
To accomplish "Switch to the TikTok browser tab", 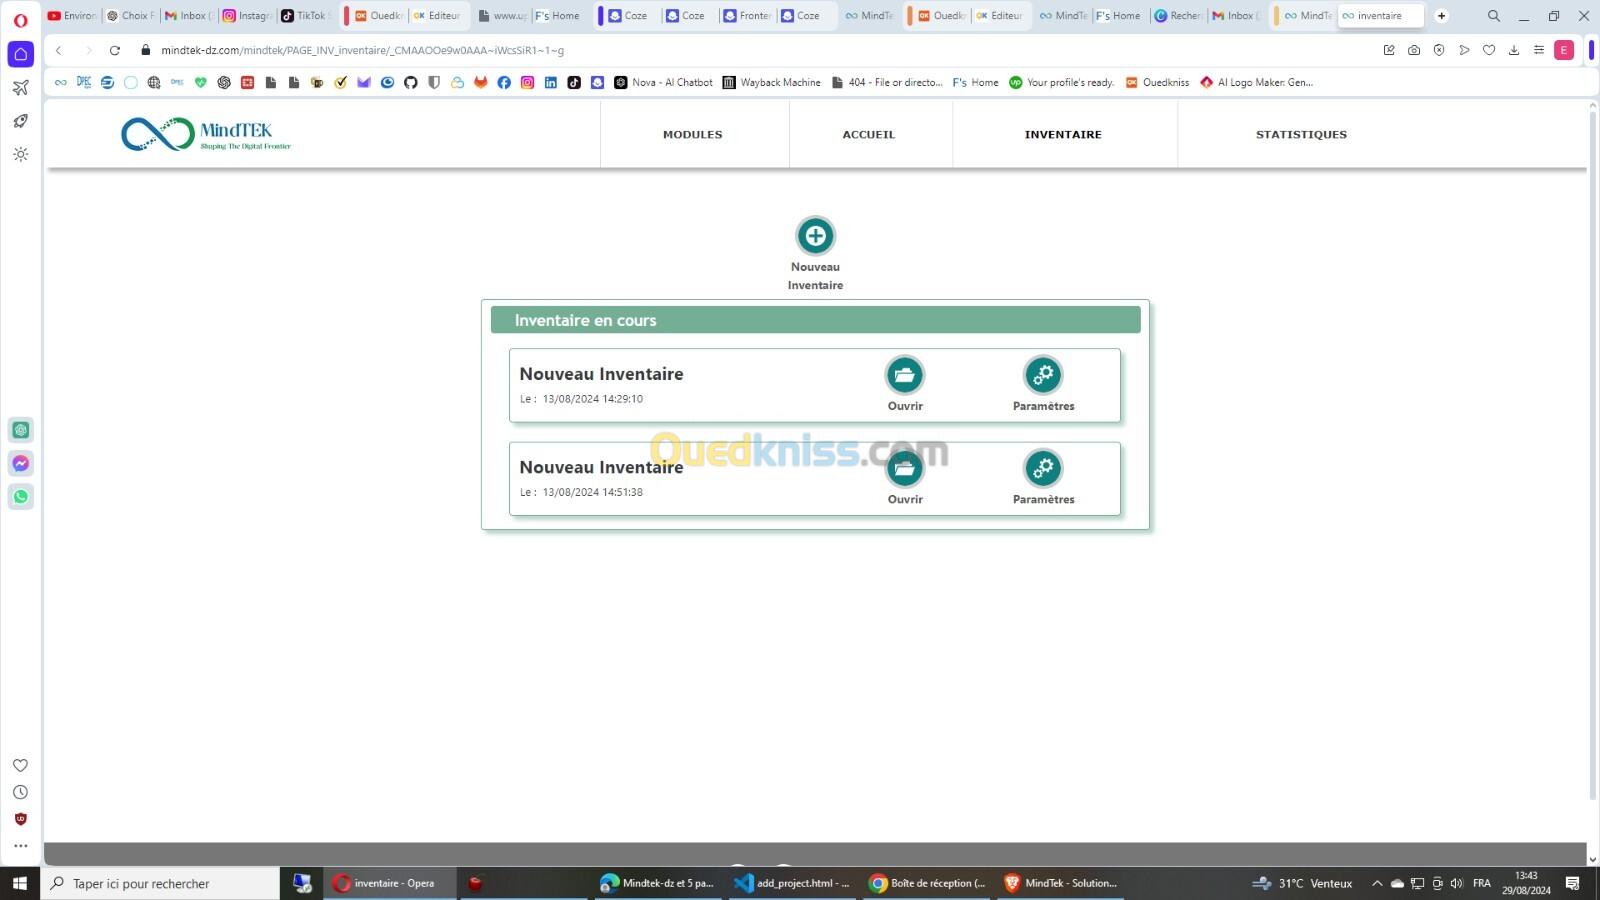I will [x=305, y=15].
